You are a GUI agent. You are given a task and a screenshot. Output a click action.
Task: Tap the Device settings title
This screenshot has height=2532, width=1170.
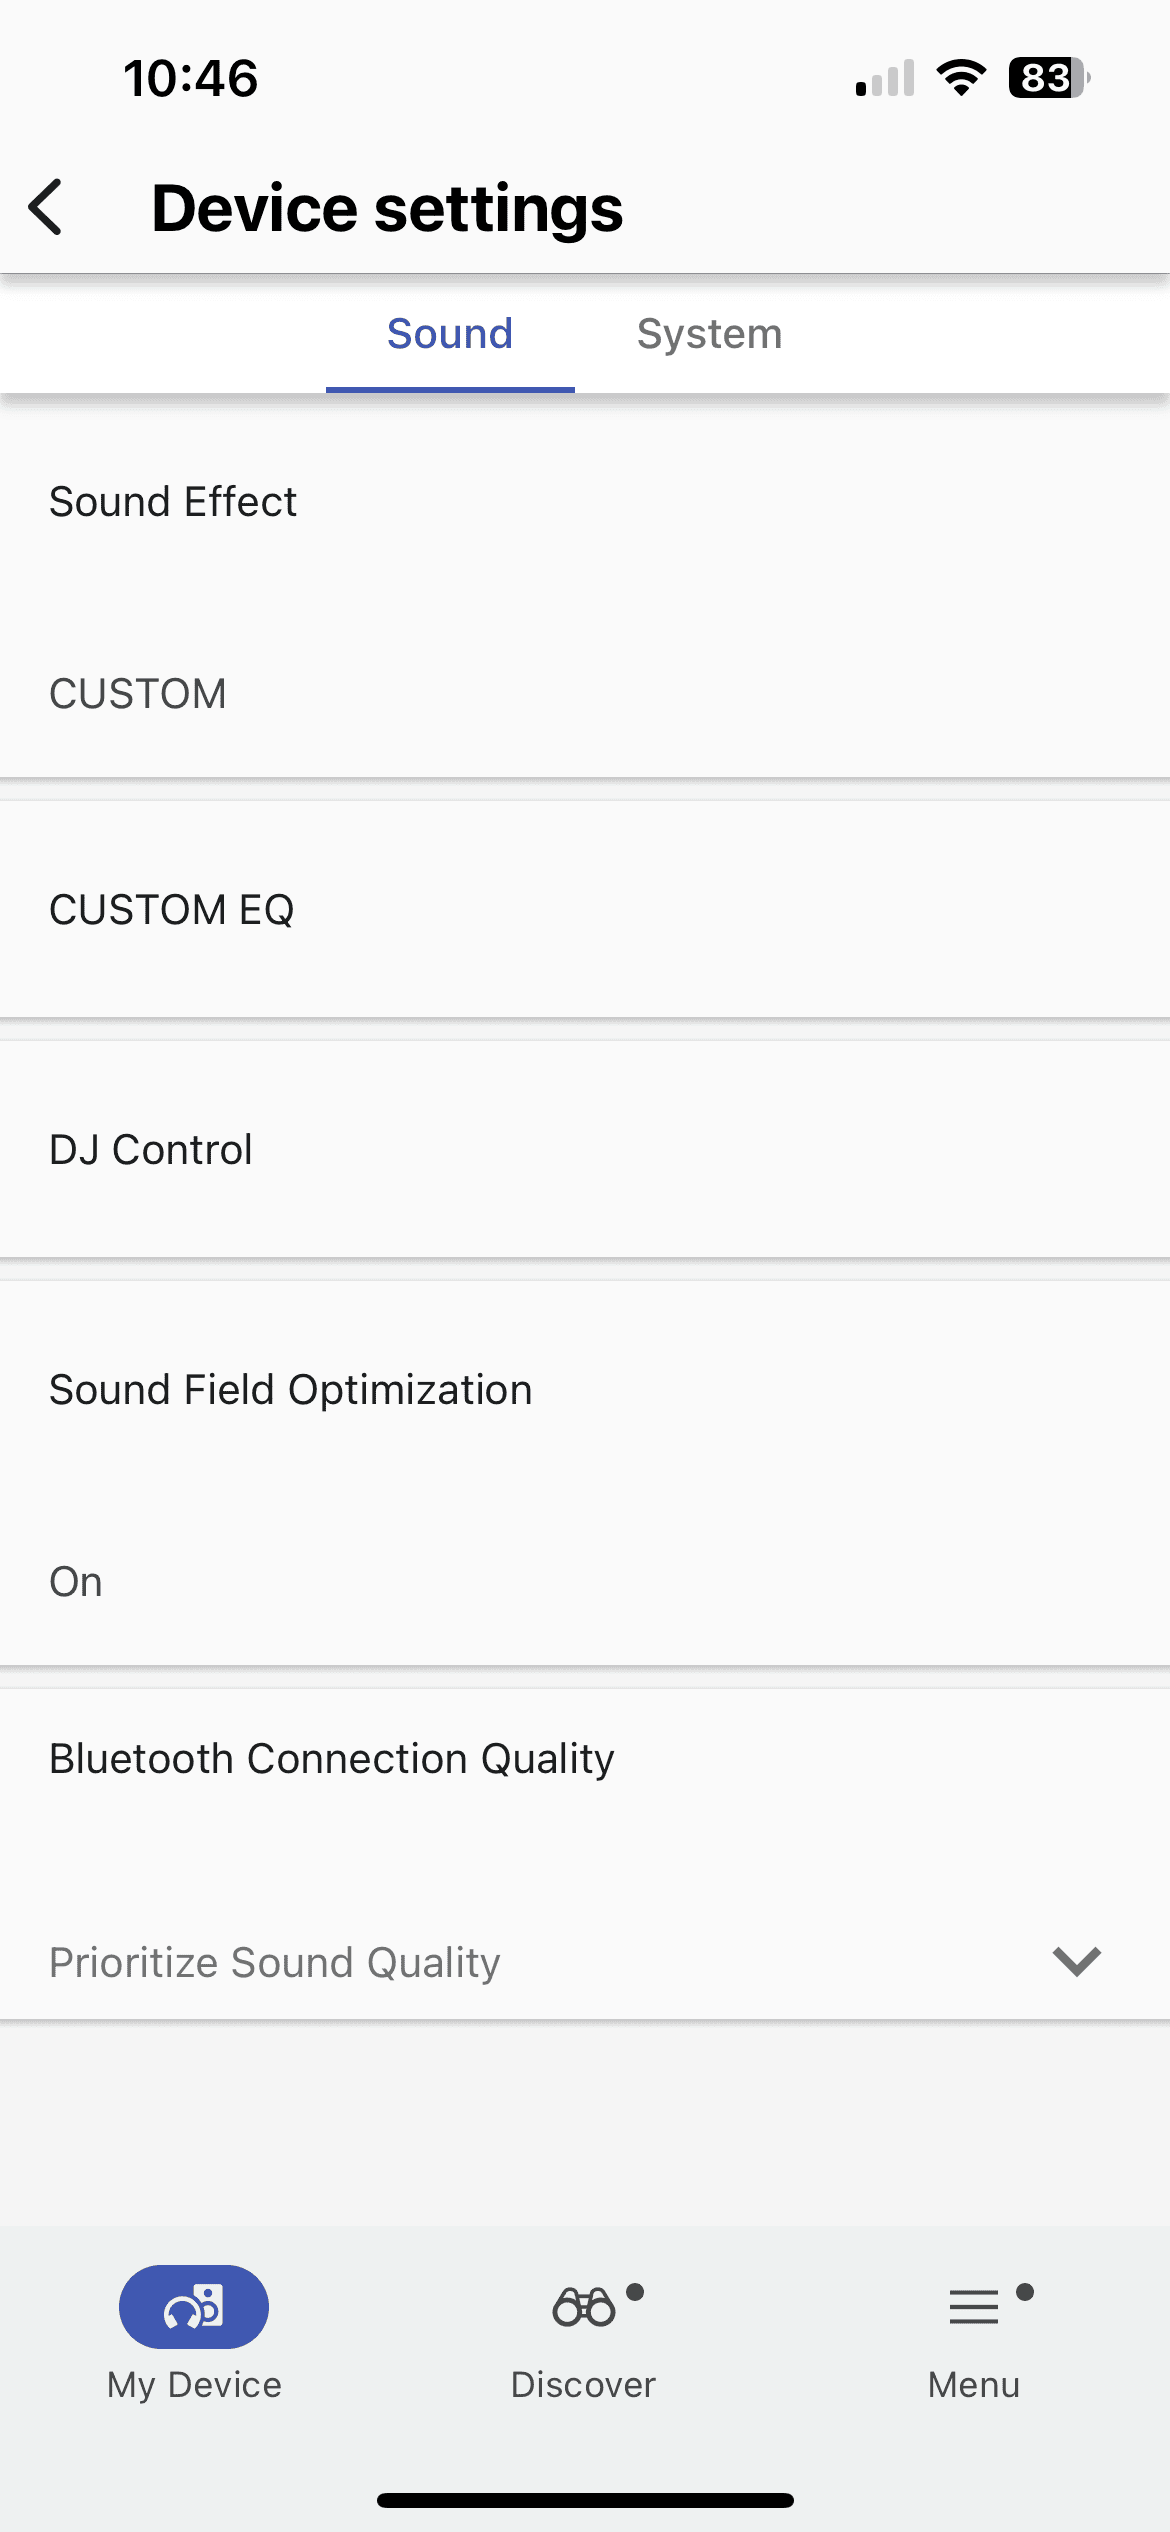coord(387,208)
